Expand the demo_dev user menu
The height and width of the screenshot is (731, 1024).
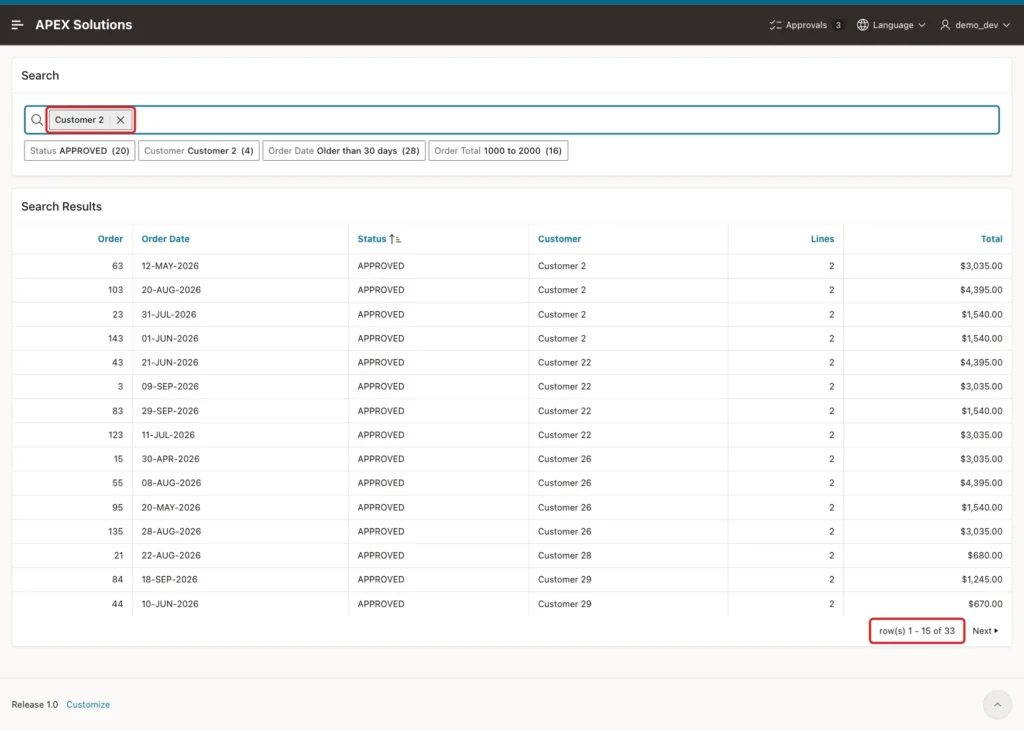click(x=975, y=25)
